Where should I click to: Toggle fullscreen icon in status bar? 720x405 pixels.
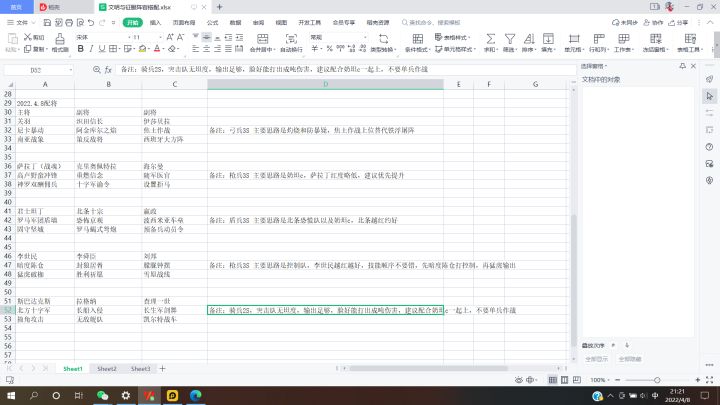[710, 380]
